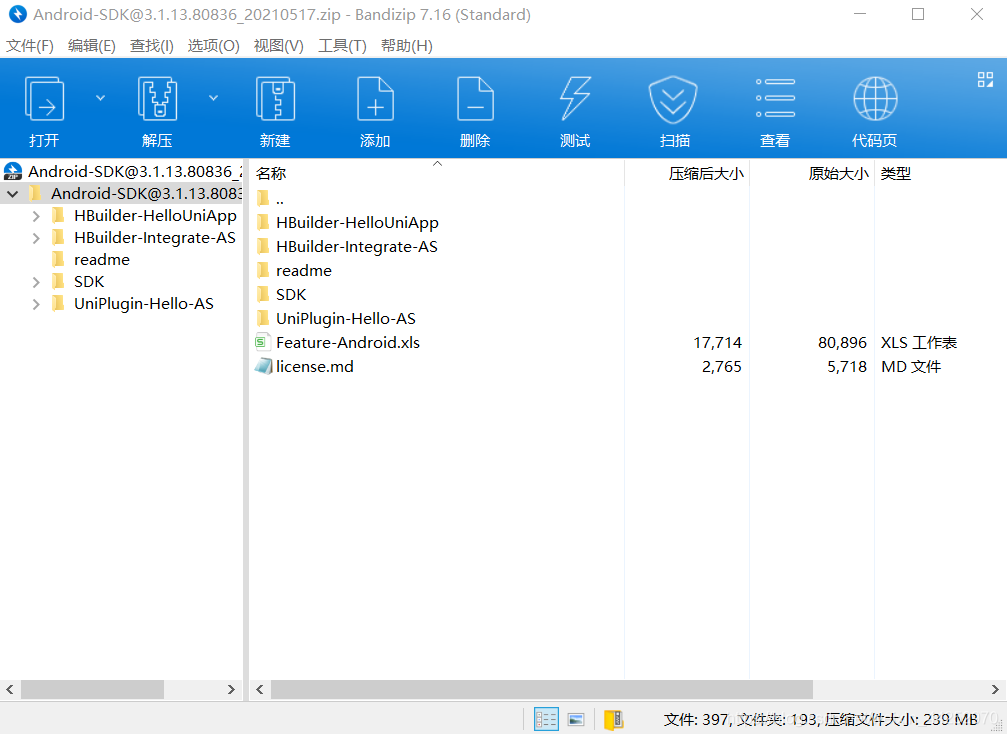Collapse the Android-SDK@3.1.13.8083 tree folder
This screenshot has width=1007, height=734.
13,193
